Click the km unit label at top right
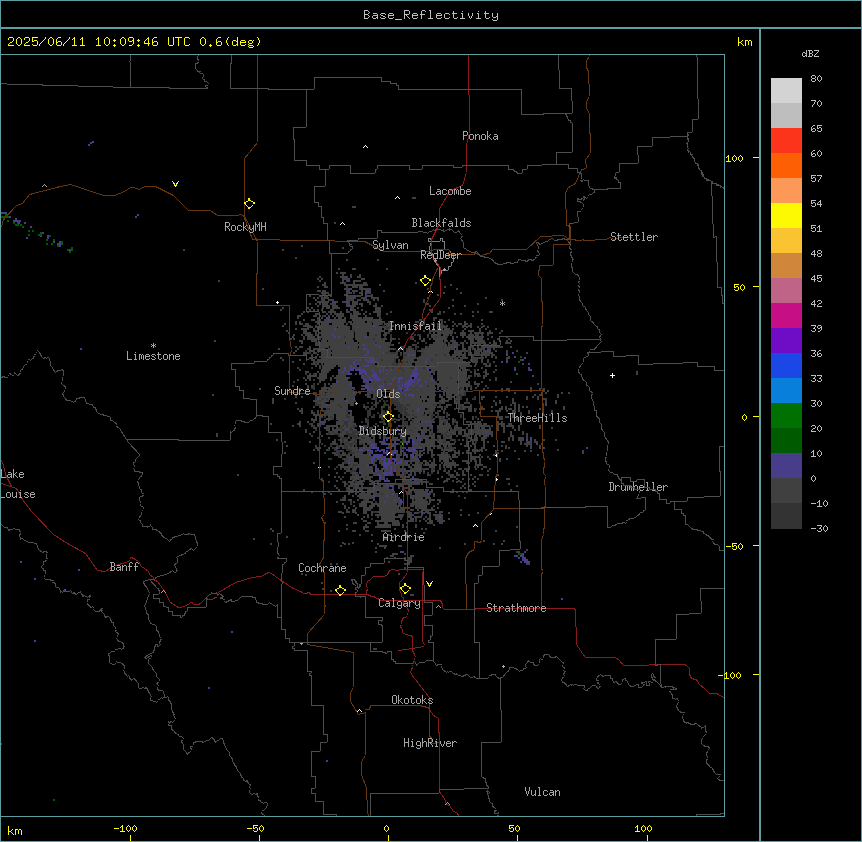This screenshot has width=862, height=842. (745, 42)
